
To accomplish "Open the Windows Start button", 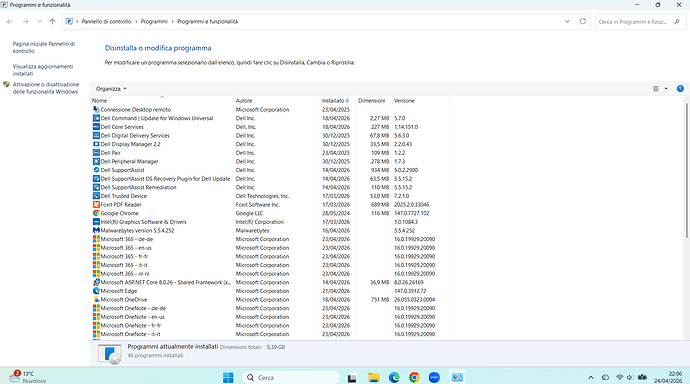I will (228, 377).
